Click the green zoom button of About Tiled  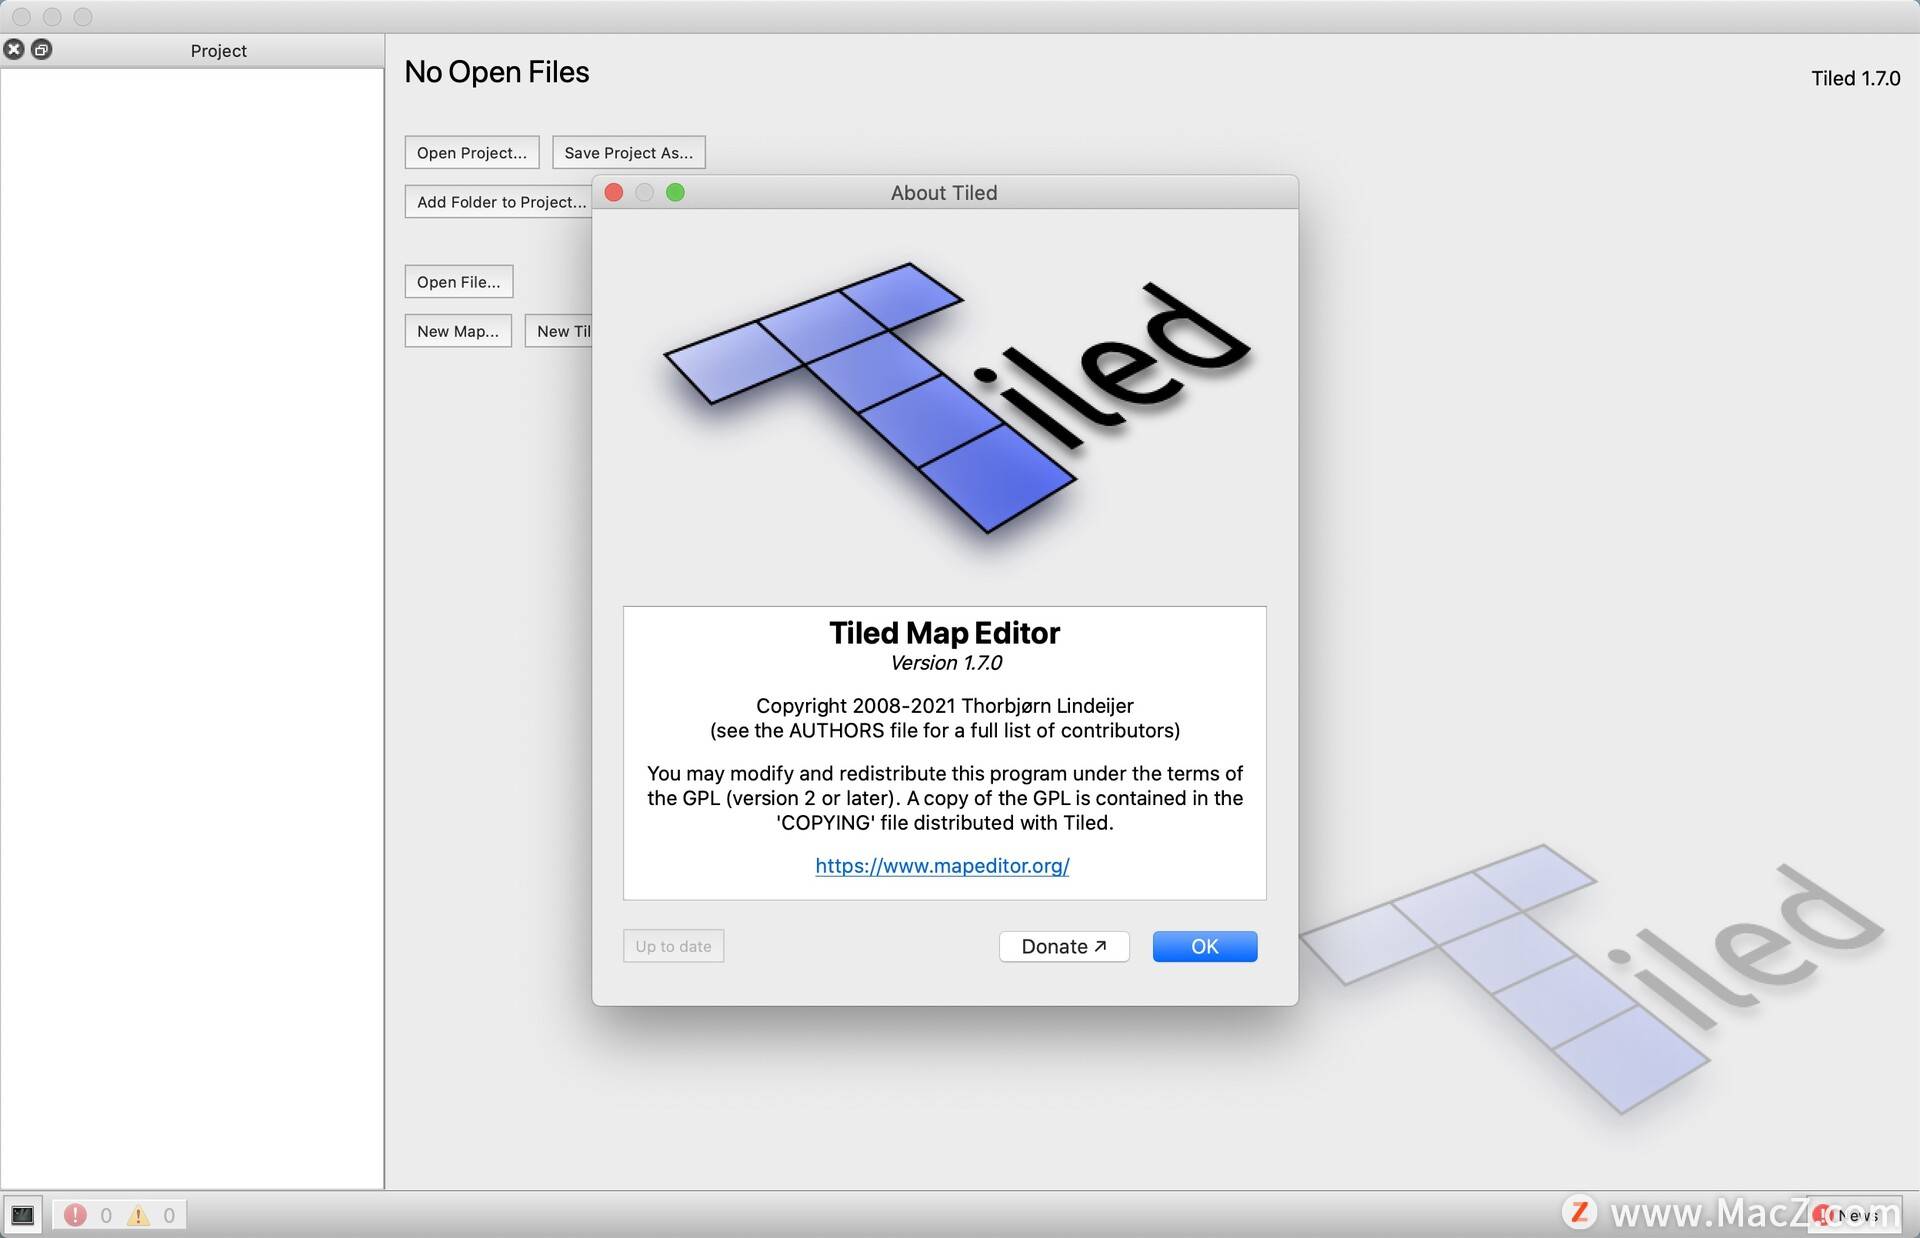pyautogui.click(x=675, y=192)
